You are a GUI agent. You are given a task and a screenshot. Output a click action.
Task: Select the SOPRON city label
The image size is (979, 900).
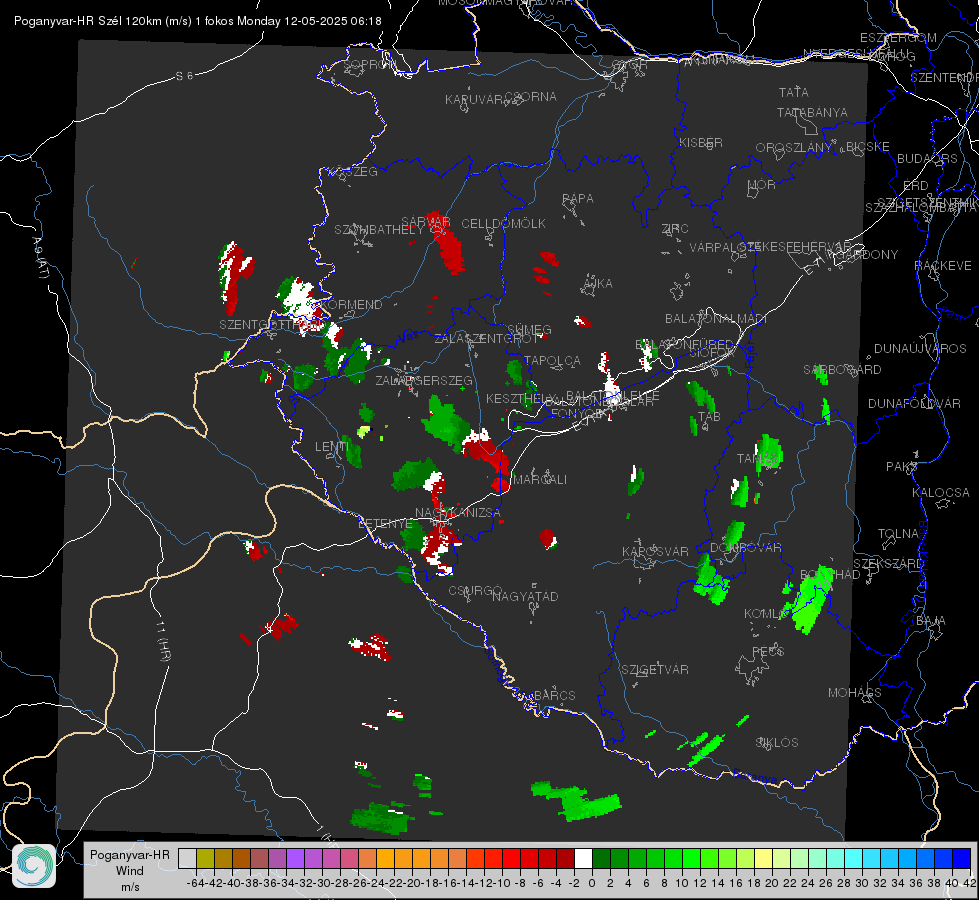coord(370,64)
